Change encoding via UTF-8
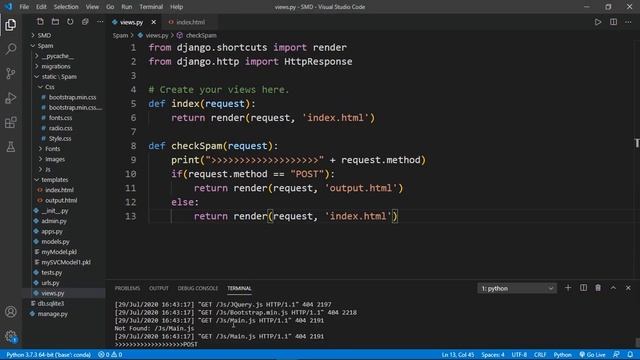 [x=519, y=355]
